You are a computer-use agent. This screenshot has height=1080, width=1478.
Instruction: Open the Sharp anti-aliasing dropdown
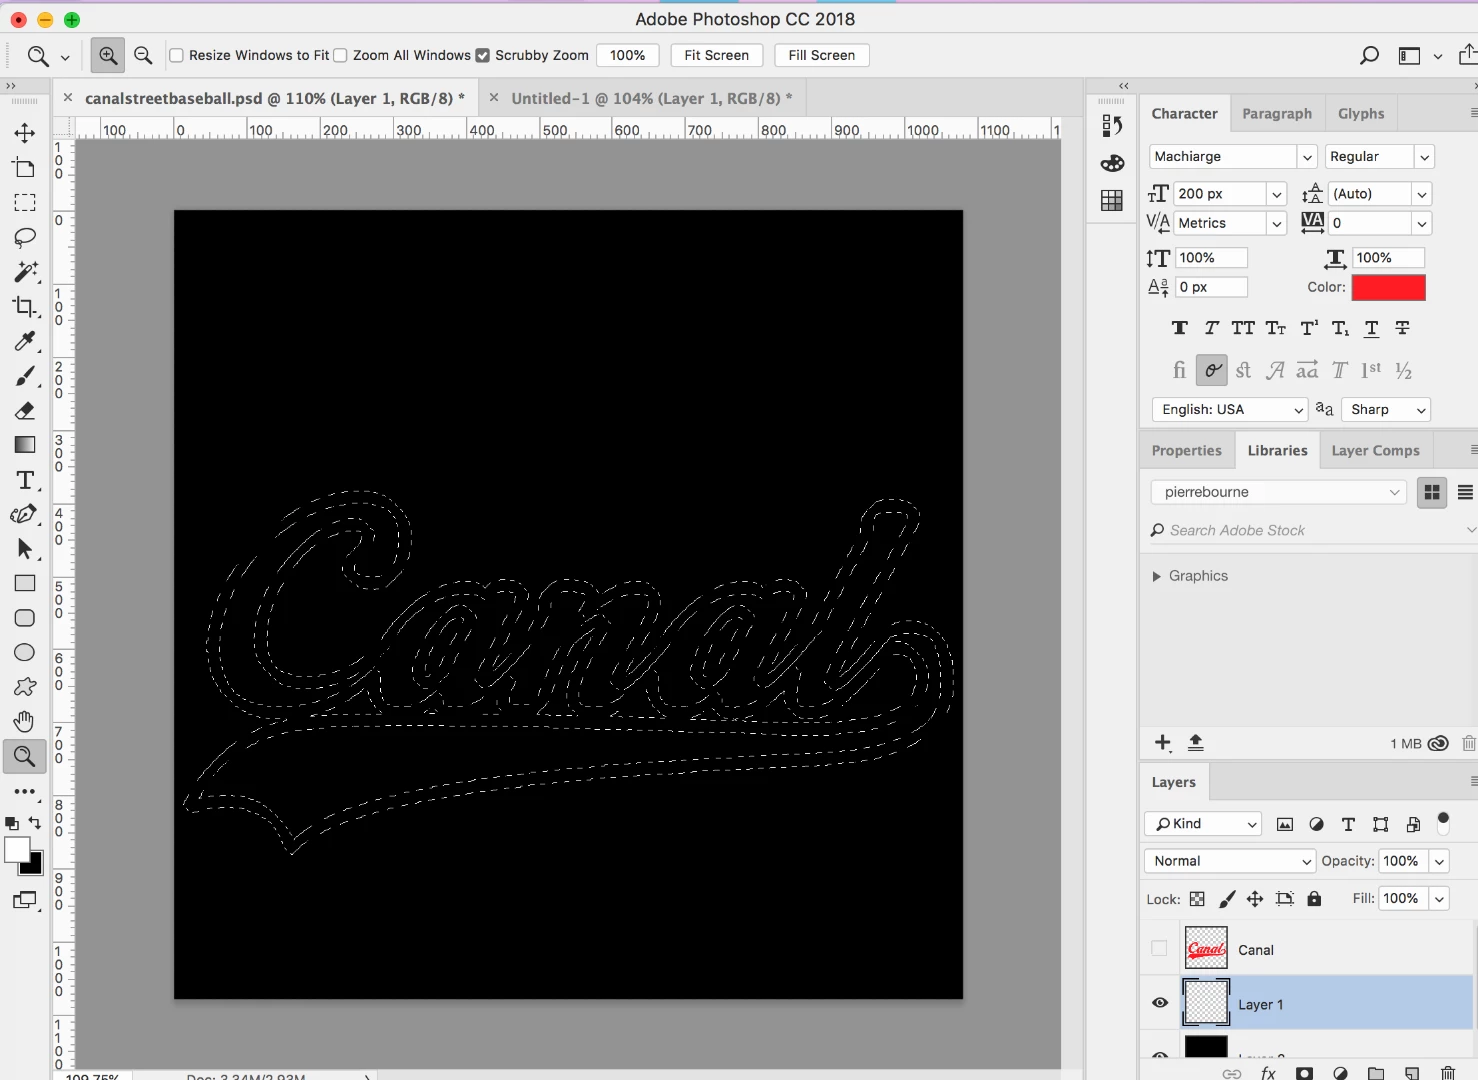(x=1386, y=410)
